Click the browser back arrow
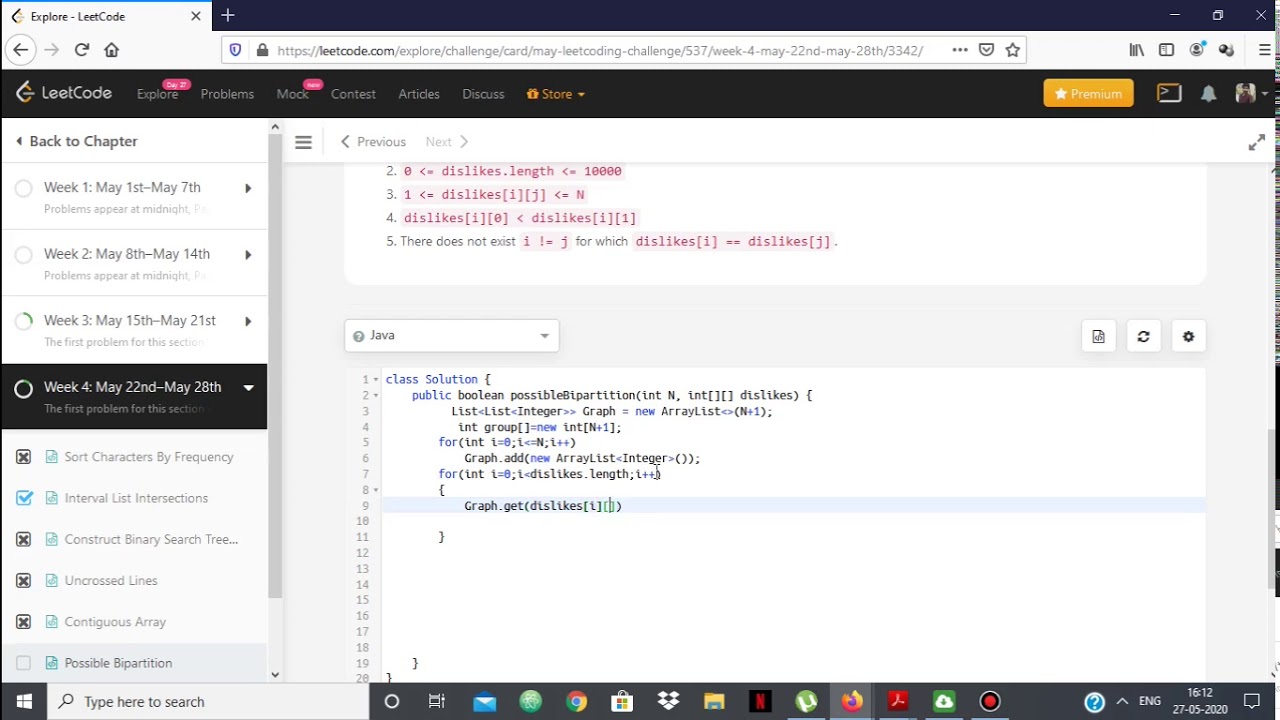 [x=20, y=50]
